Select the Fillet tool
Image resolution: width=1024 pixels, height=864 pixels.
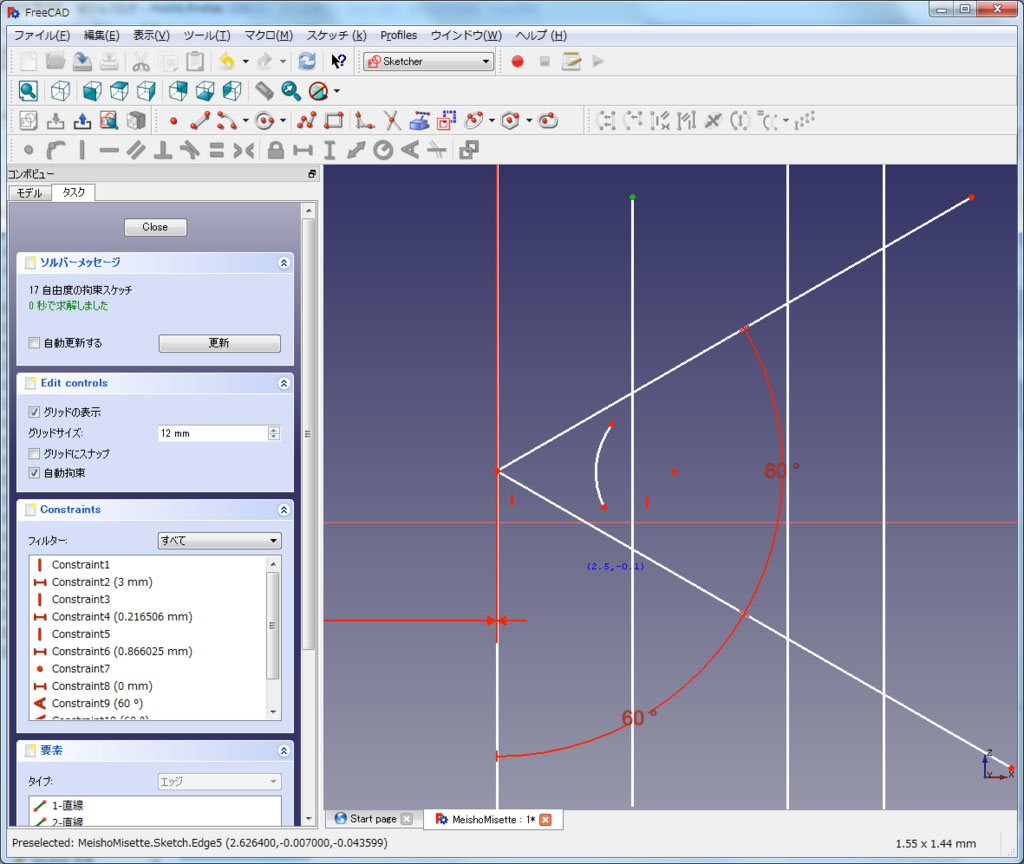(364, 121)
